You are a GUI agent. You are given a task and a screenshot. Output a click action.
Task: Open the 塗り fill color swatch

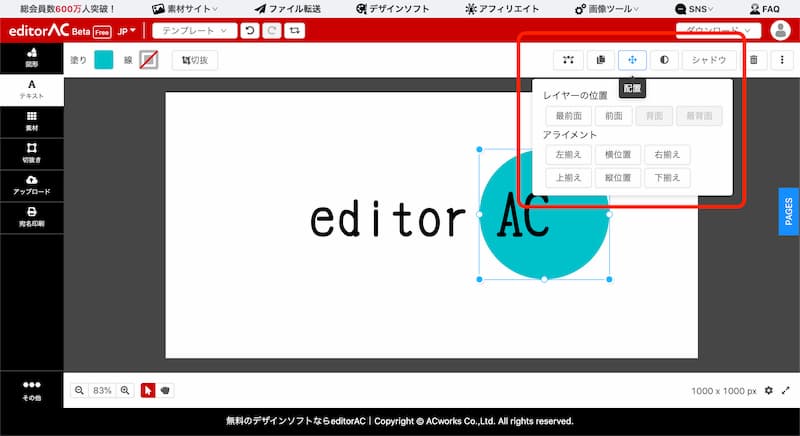[104, 60]
